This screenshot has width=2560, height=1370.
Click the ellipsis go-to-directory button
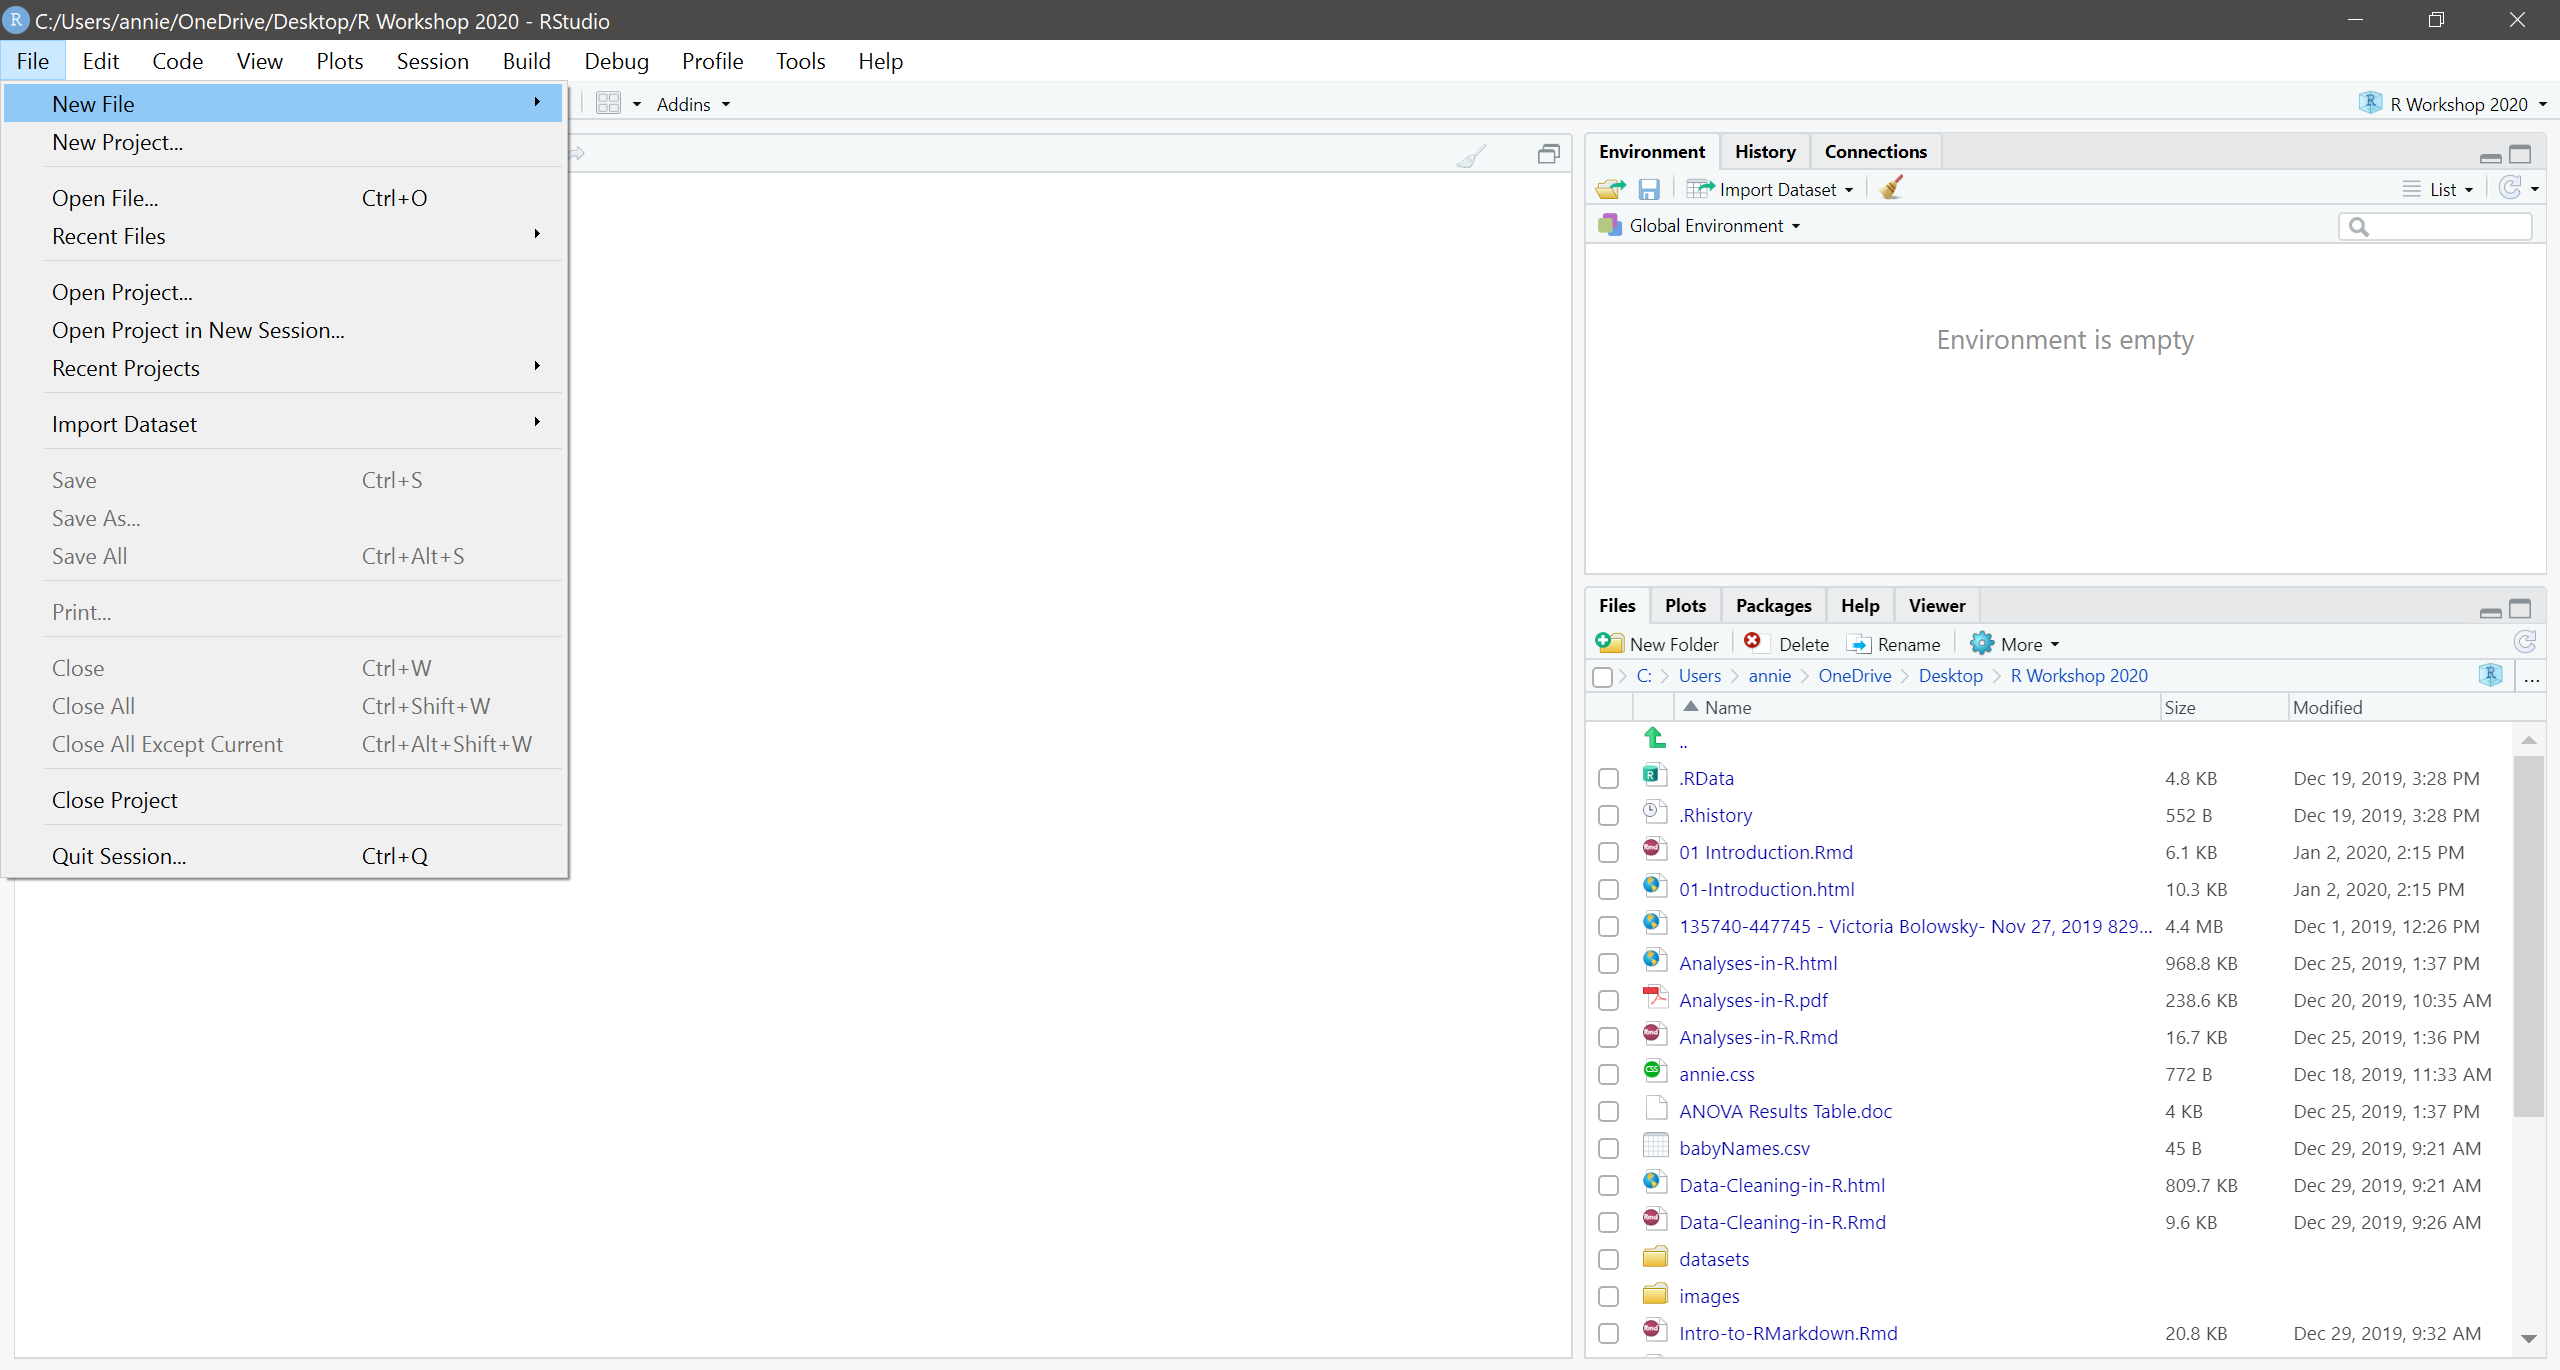click(x=2532, y=677)
